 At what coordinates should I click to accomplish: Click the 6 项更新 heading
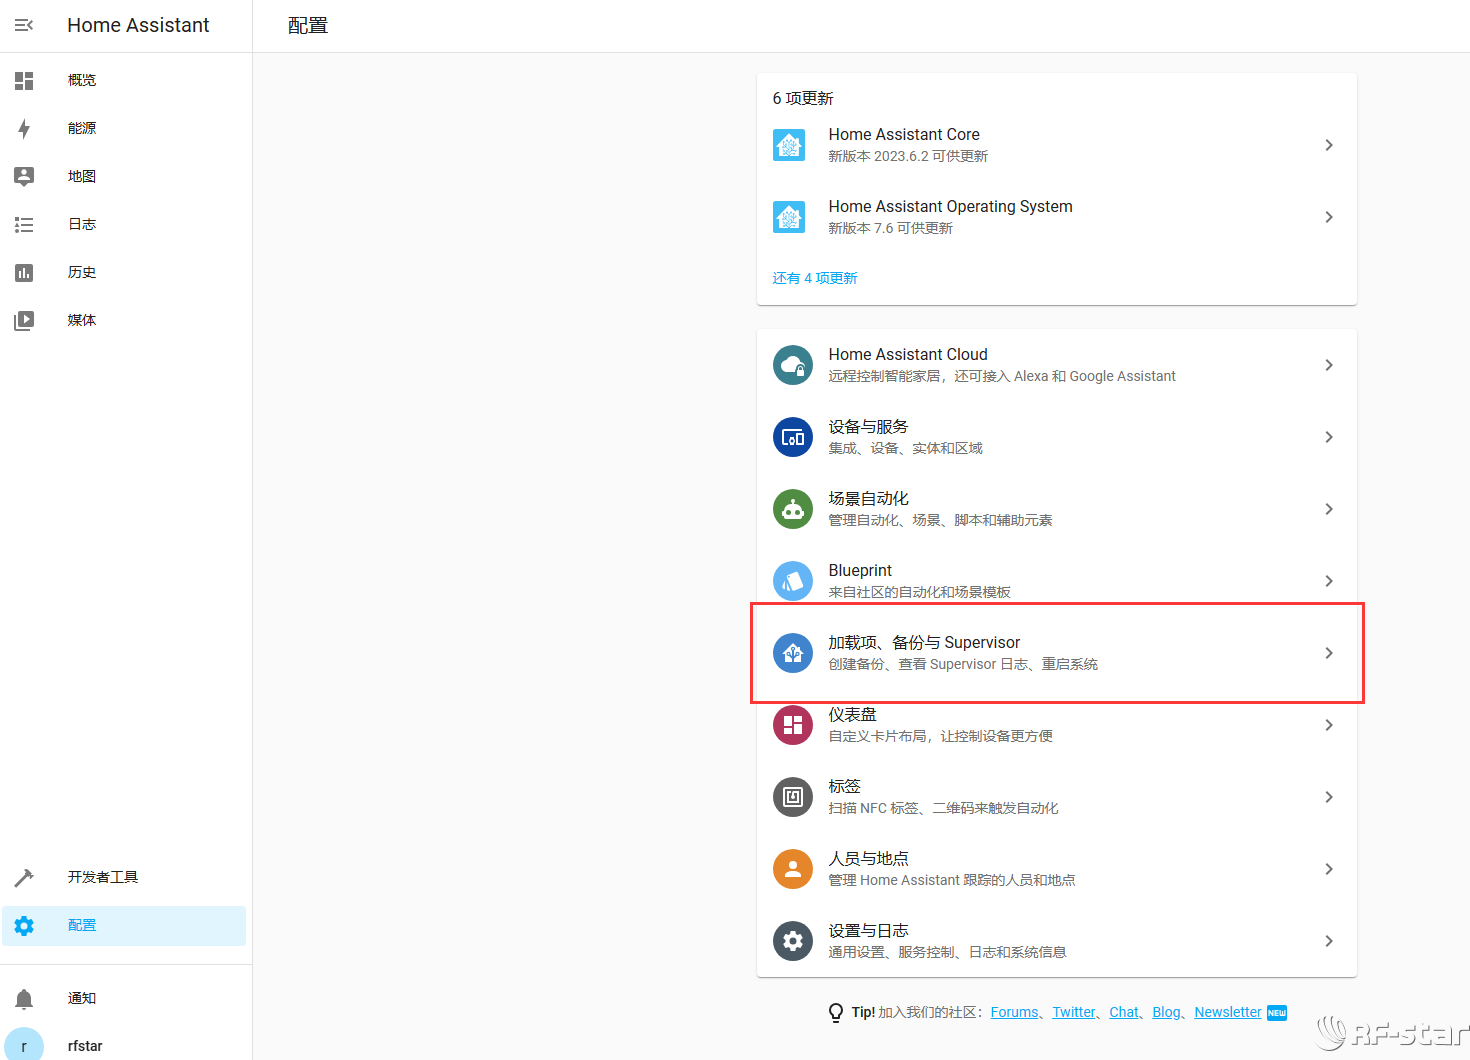pyautogui.click(x=803, y=98)
